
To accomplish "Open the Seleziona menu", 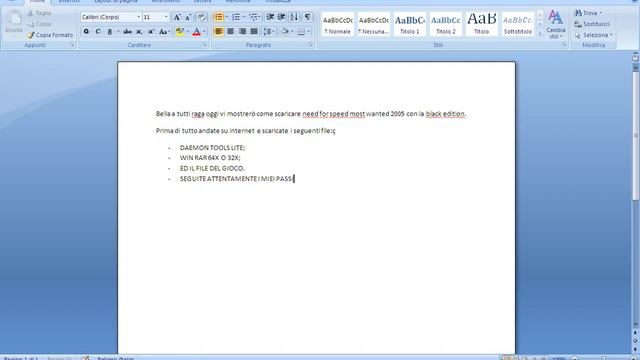I will click(593, 35).
